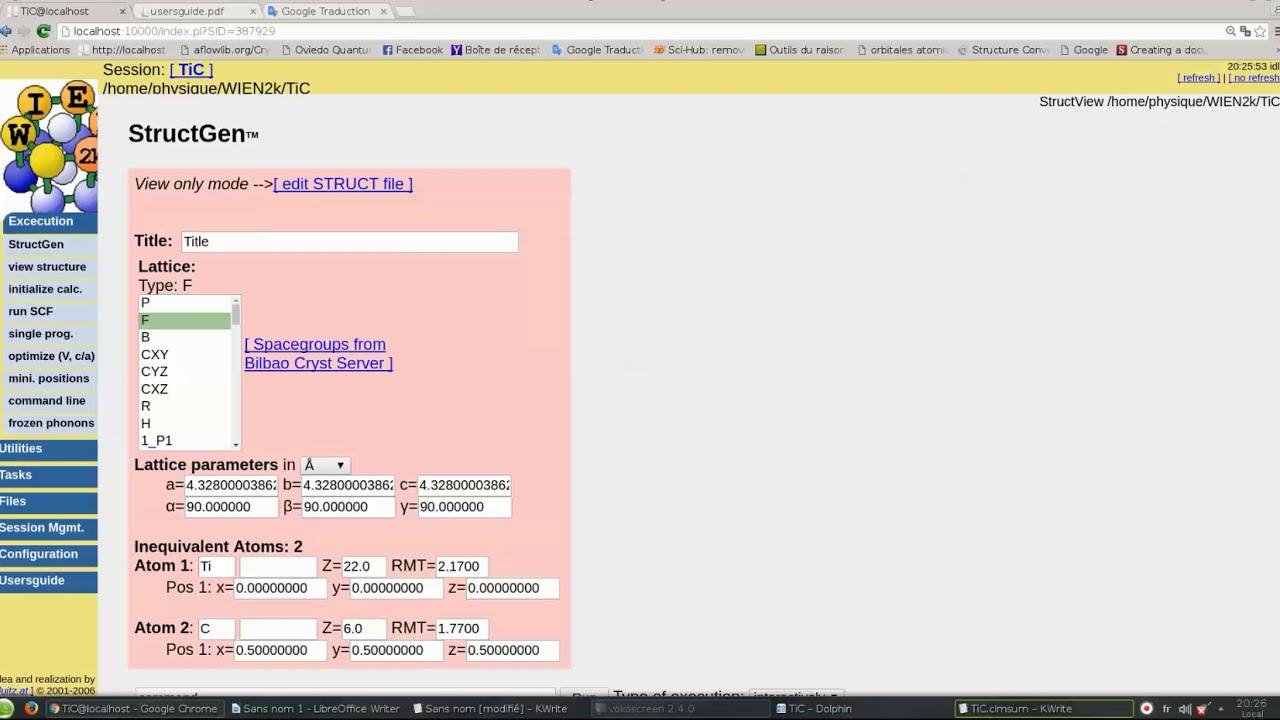Close the usersguide.pdf tab
The image size is (1280, 720).
coord(253,11)
